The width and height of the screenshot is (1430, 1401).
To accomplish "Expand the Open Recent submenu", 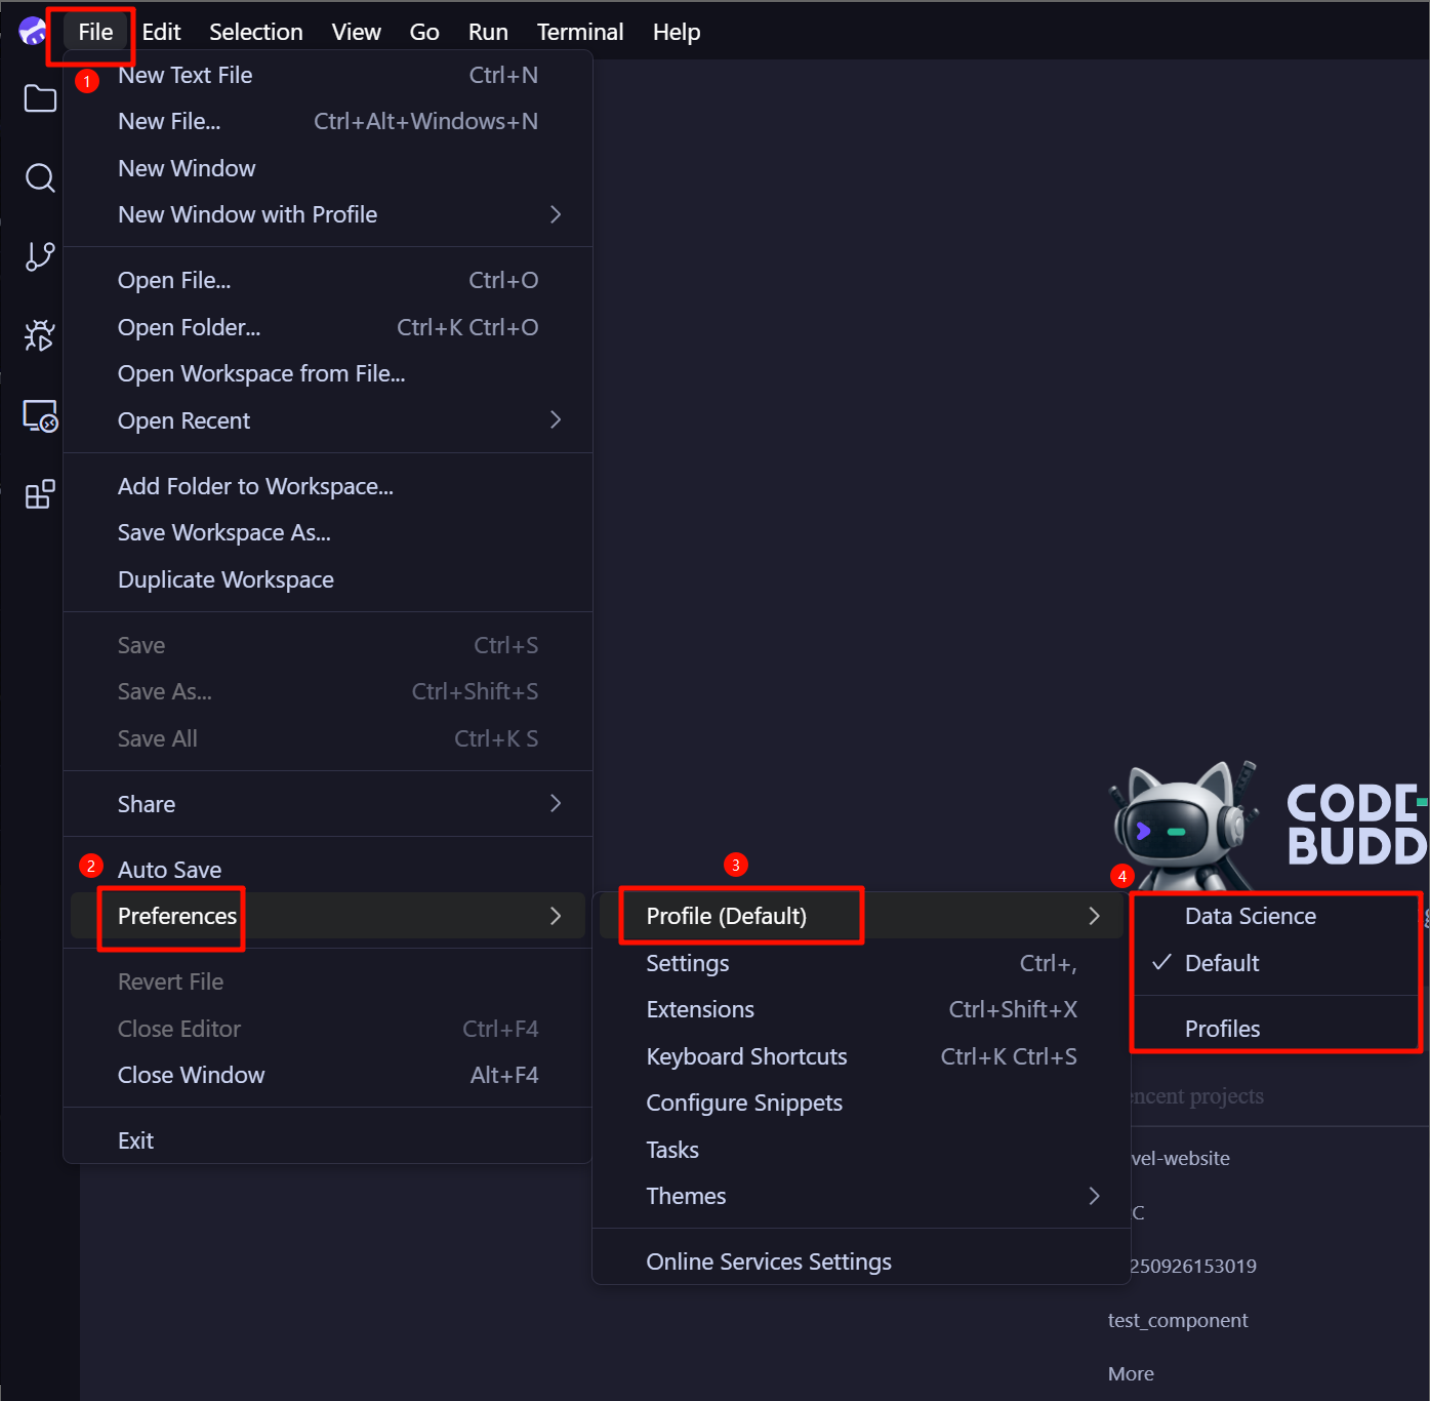I will (x=184, y=420).
